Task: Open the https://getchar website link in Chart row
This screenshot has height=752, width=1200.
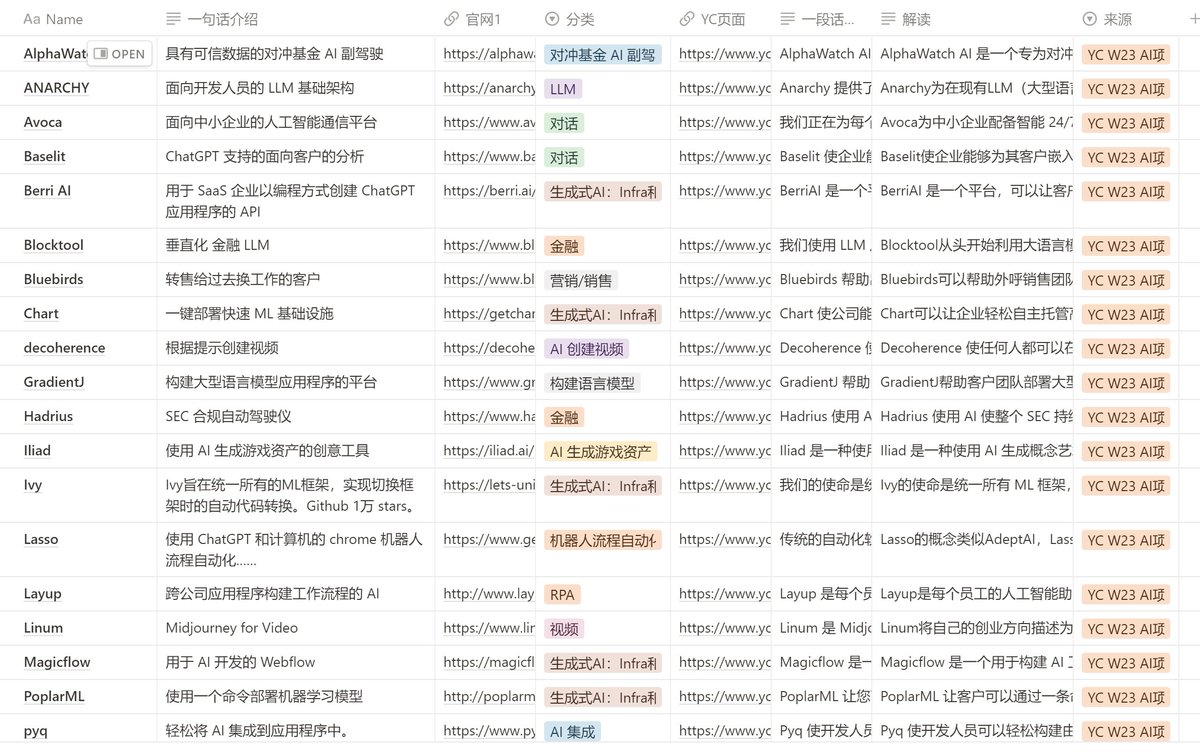Action: click(489, 313)
